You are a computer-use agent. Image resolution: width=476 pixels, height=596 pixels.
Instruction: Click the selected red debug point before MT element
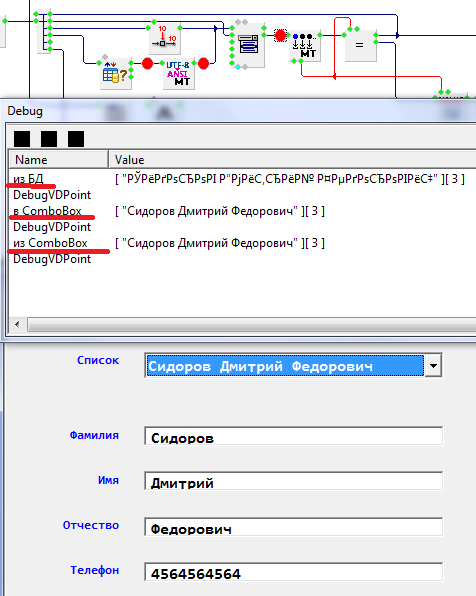pos(280,36)
